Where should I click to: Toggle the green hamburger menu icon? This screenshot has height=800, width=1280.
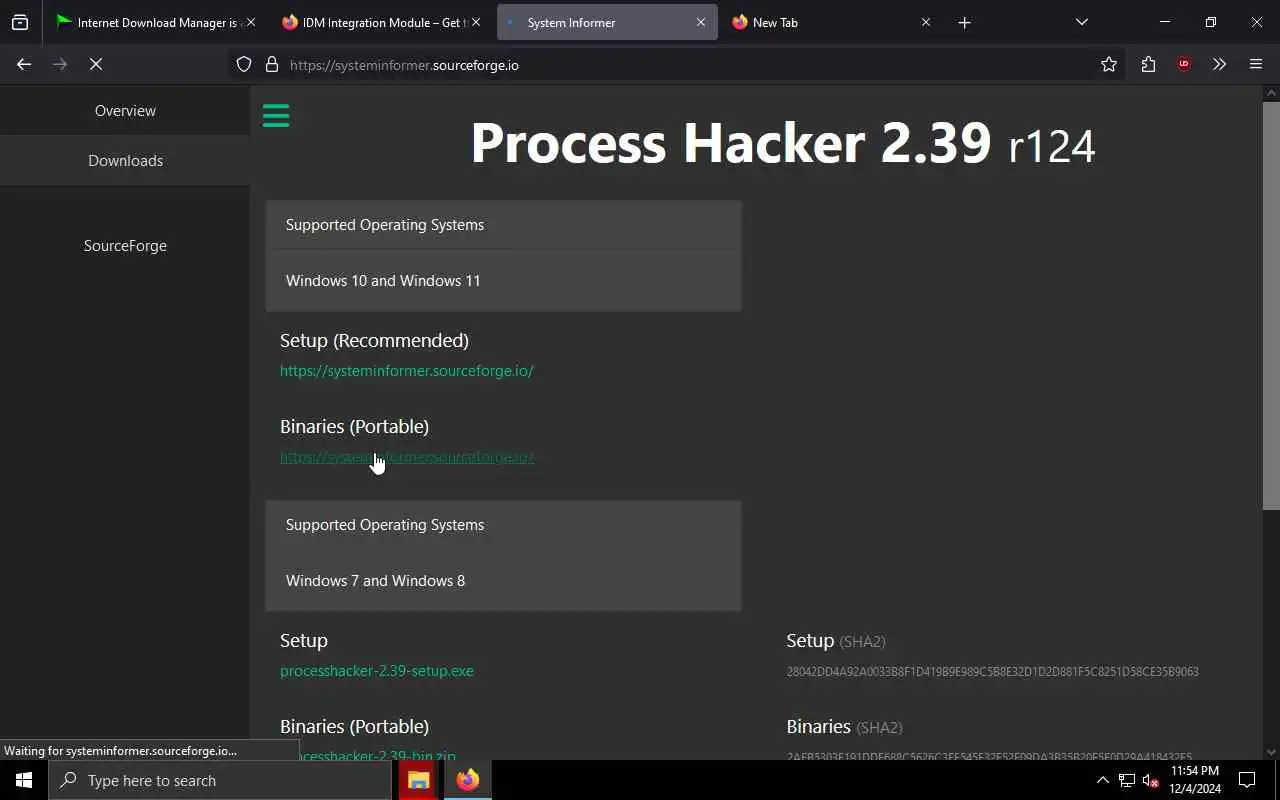pyautogui.click(x=276, y=116)
